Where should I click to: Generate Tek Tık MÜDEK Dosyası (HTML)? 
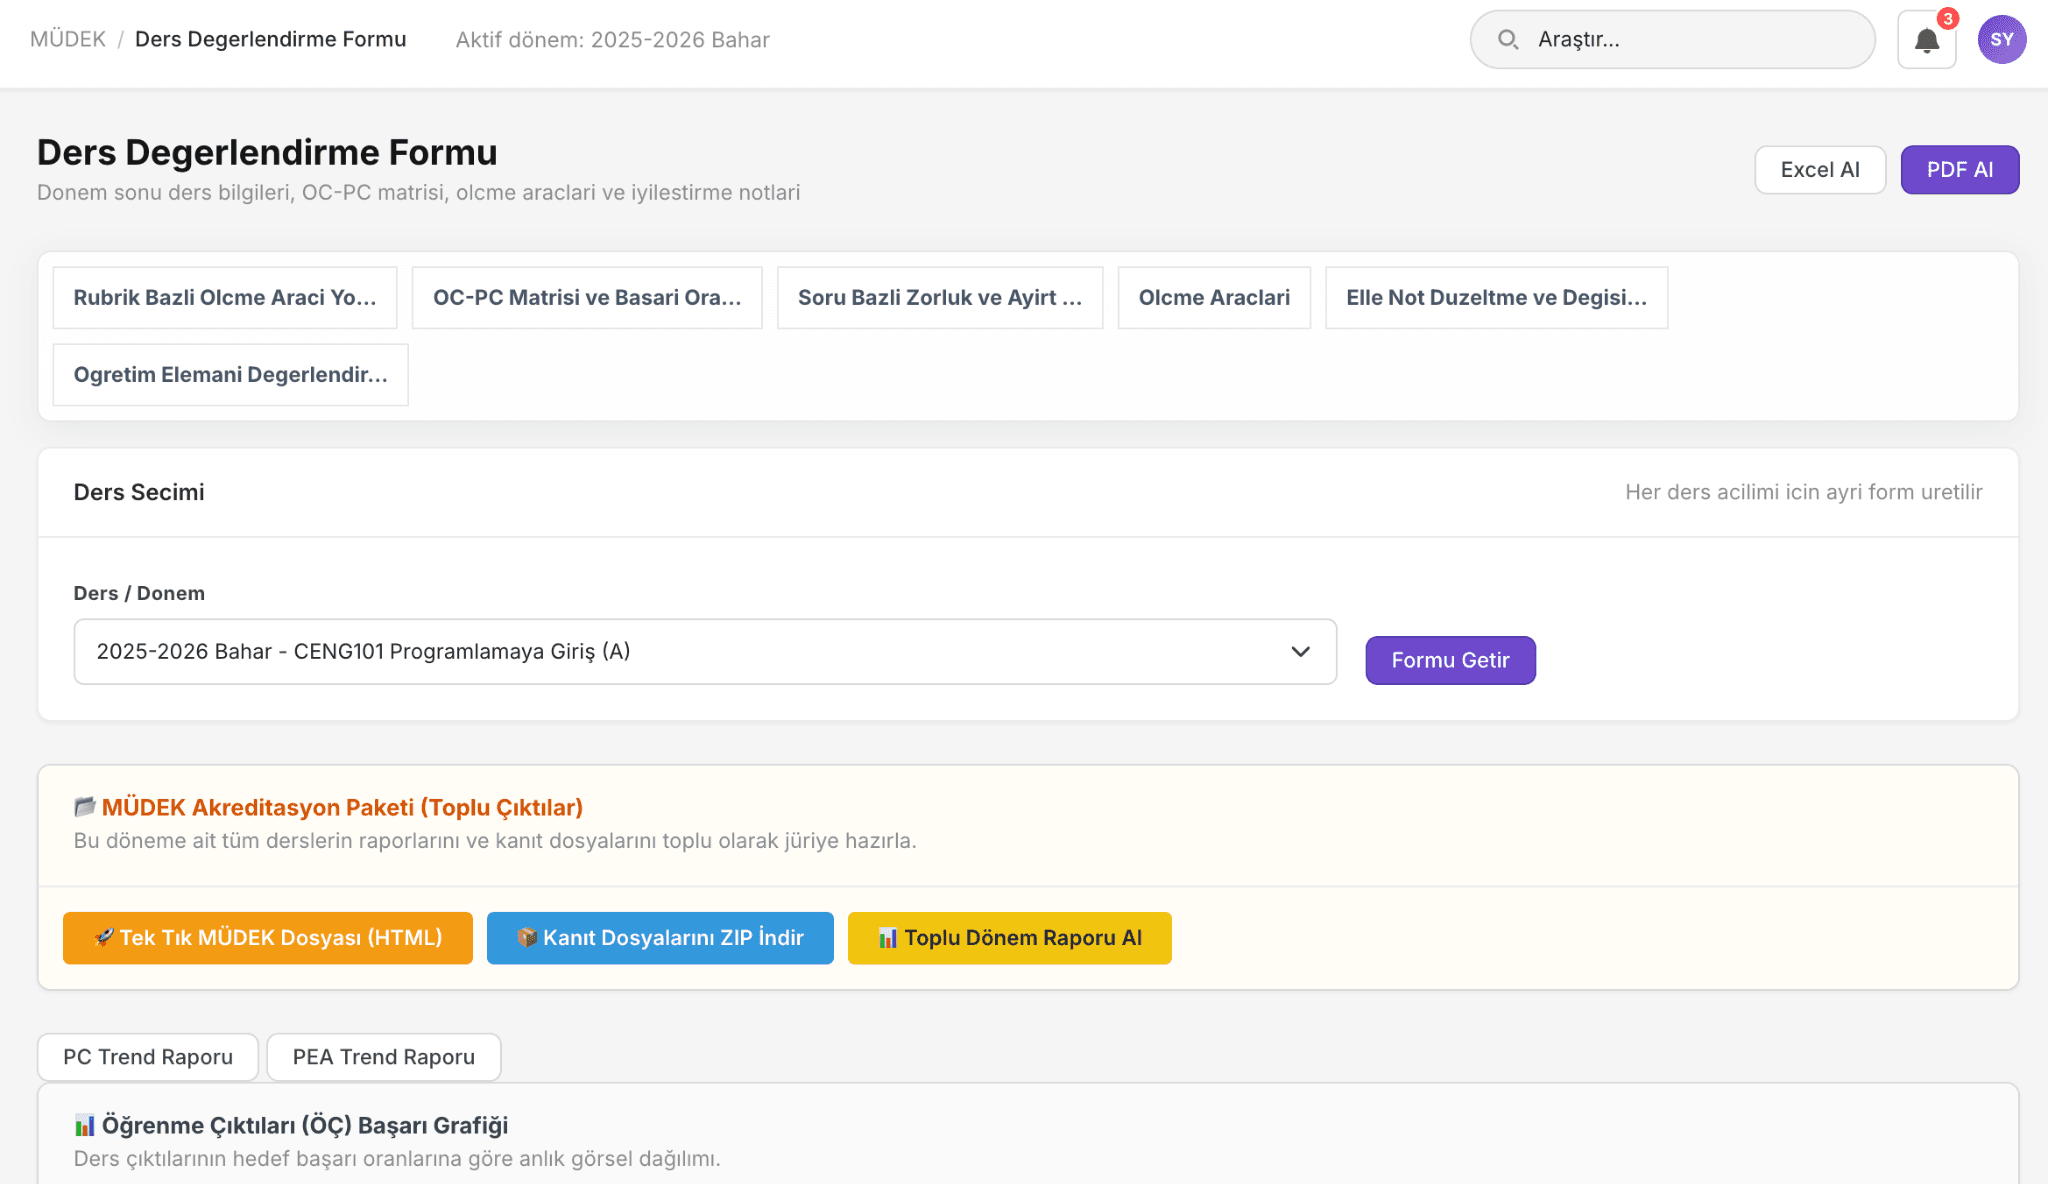(268, 938)
